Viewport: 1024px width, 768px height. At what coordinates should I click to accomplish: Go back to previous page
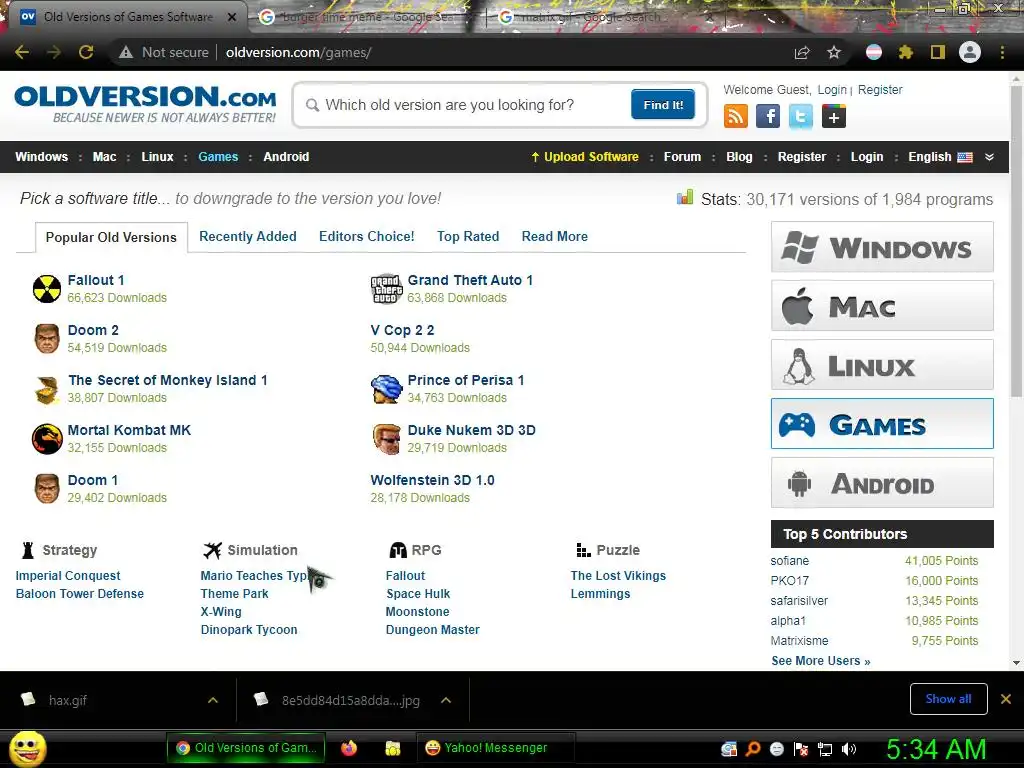[x=22, y=52]
